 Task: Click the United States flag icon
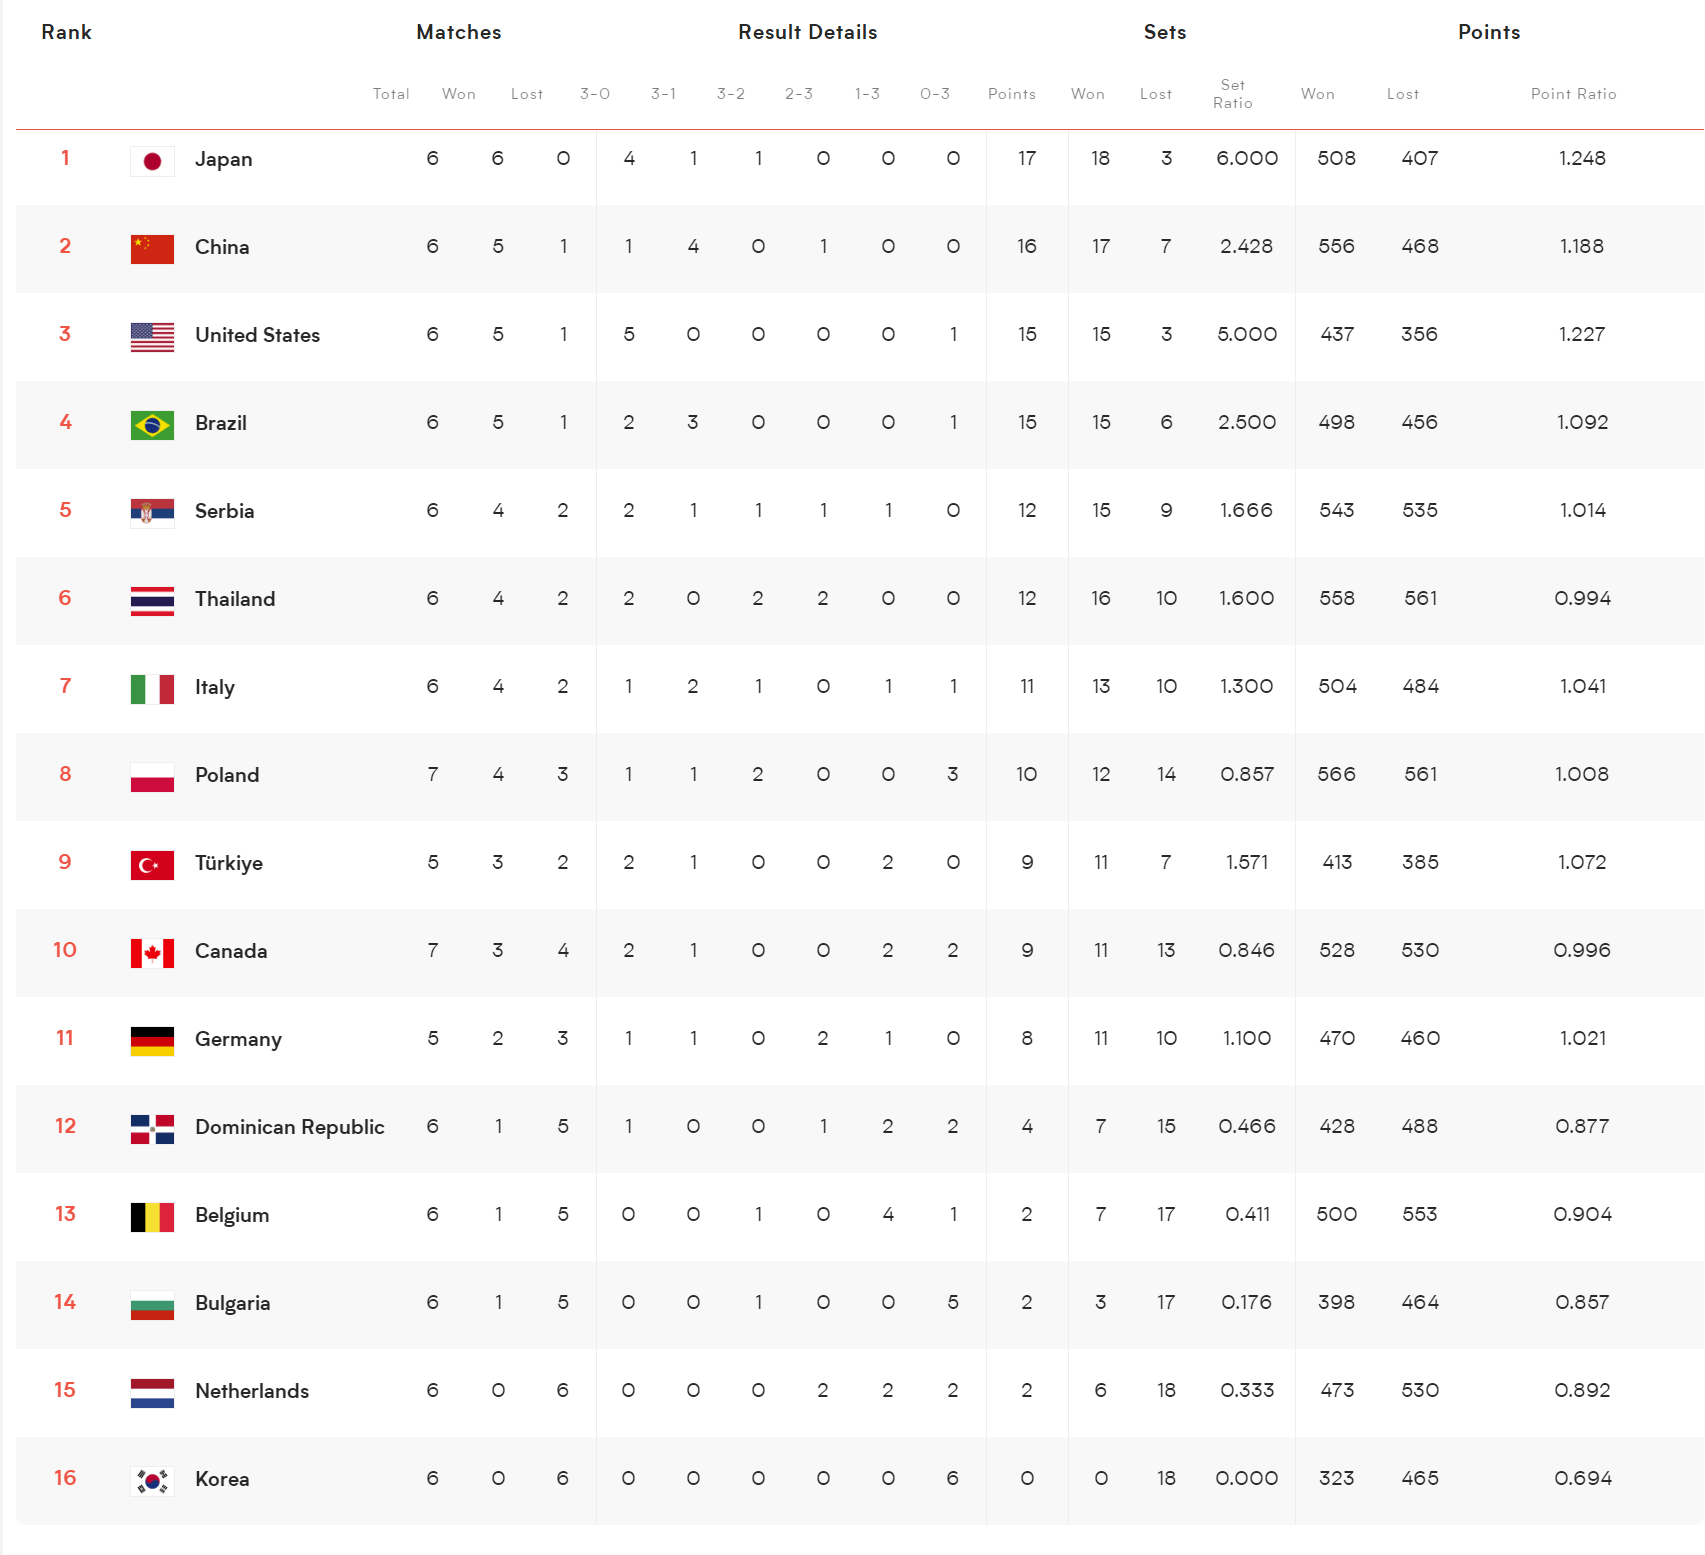click(x=152, y=337)
